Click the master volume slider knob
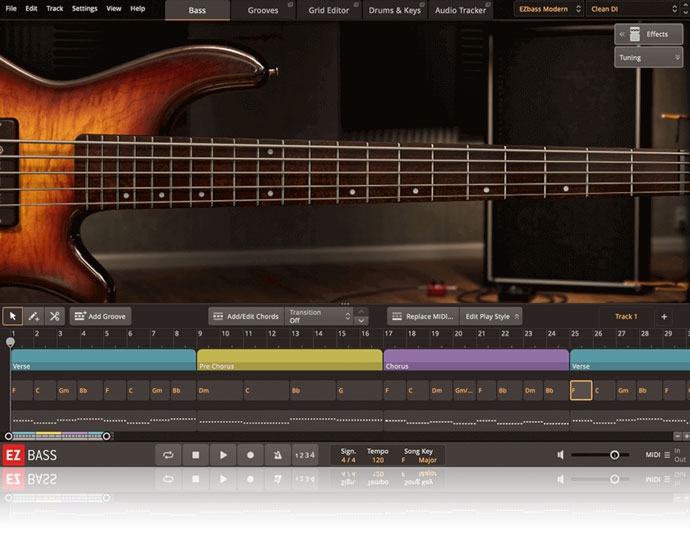 point(614,455)
